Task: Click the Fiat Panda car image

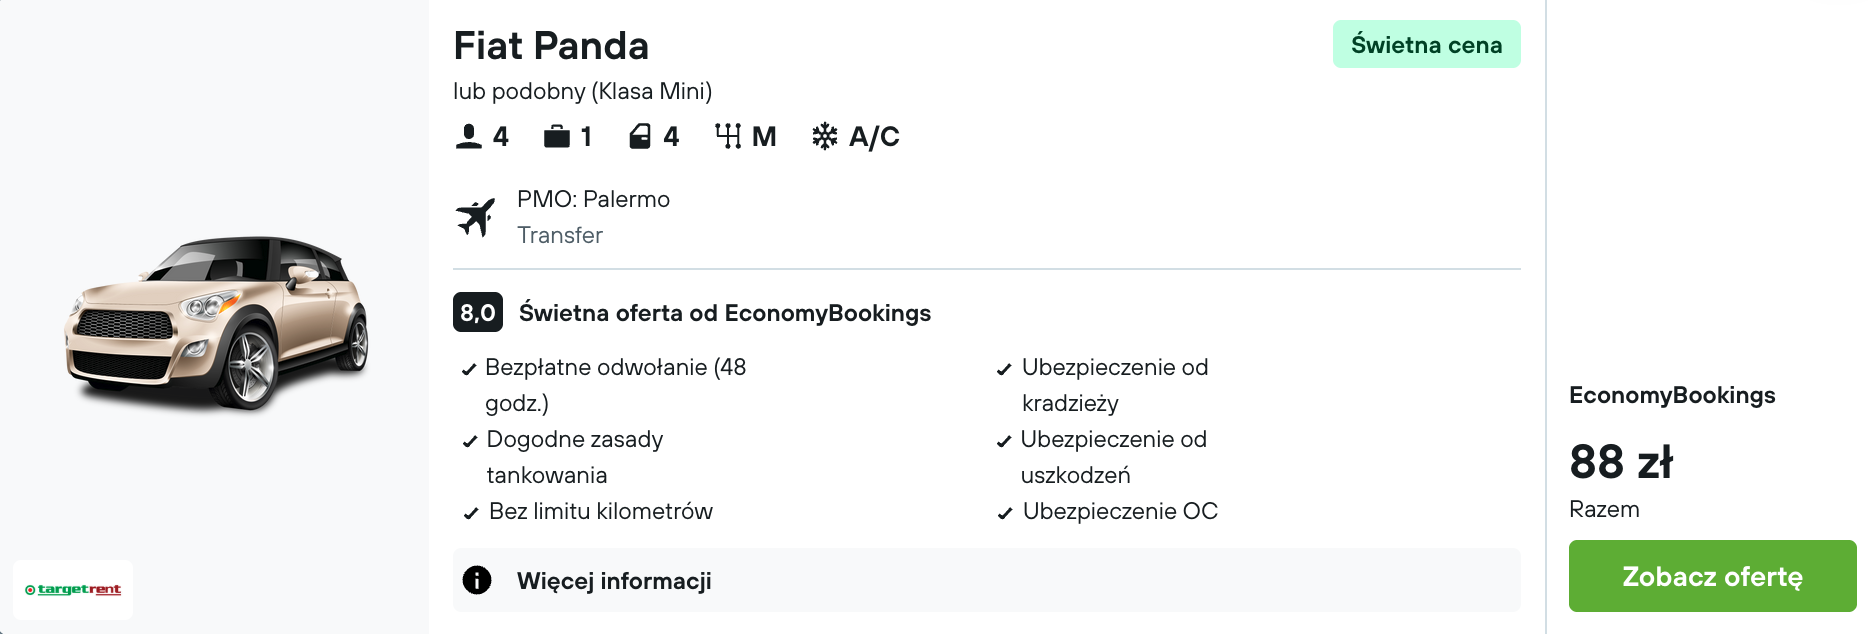Action: coord(217,322)
